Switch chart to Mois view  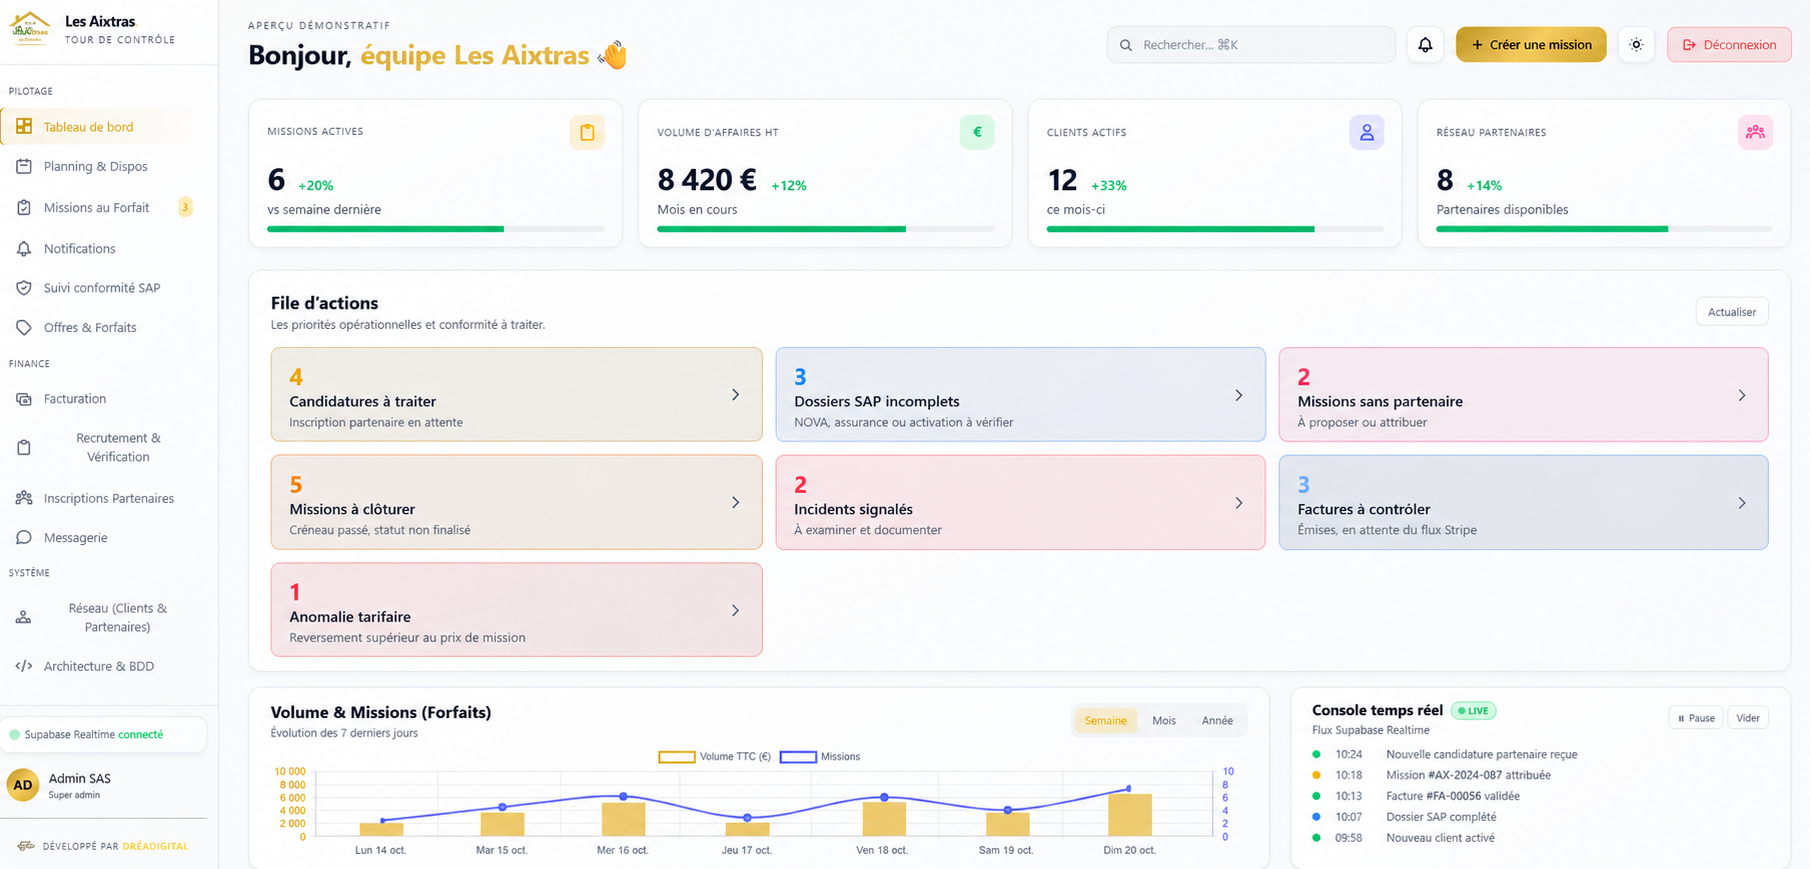pyautogui.click(x=1164, y=720)
